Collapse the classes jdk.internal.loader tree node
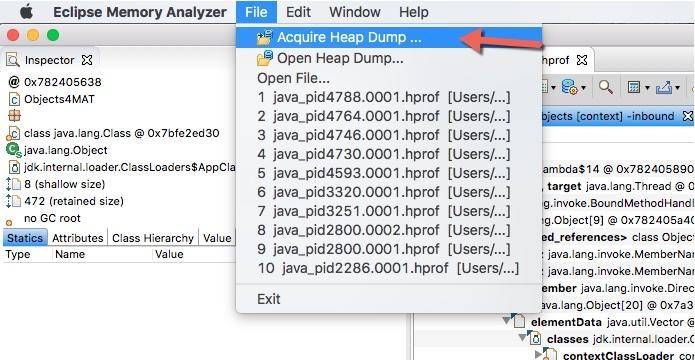Image resolution: width=695 pixels, height=360 pixels. (524, 337)
